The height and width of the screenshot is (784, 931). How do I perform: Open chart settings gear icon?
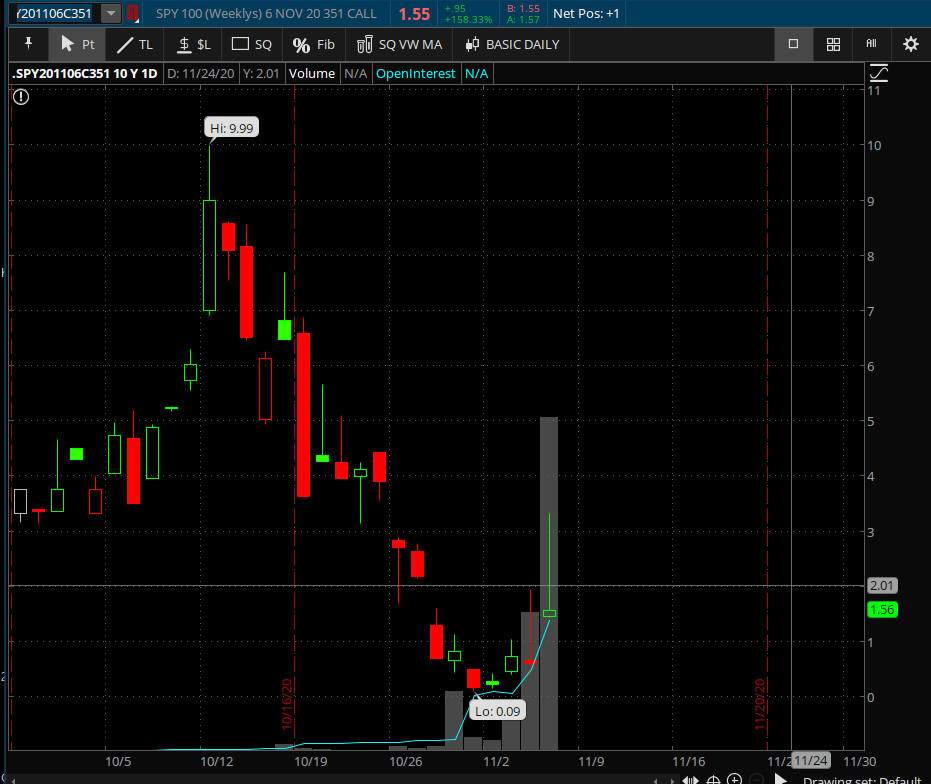[910, 44]
